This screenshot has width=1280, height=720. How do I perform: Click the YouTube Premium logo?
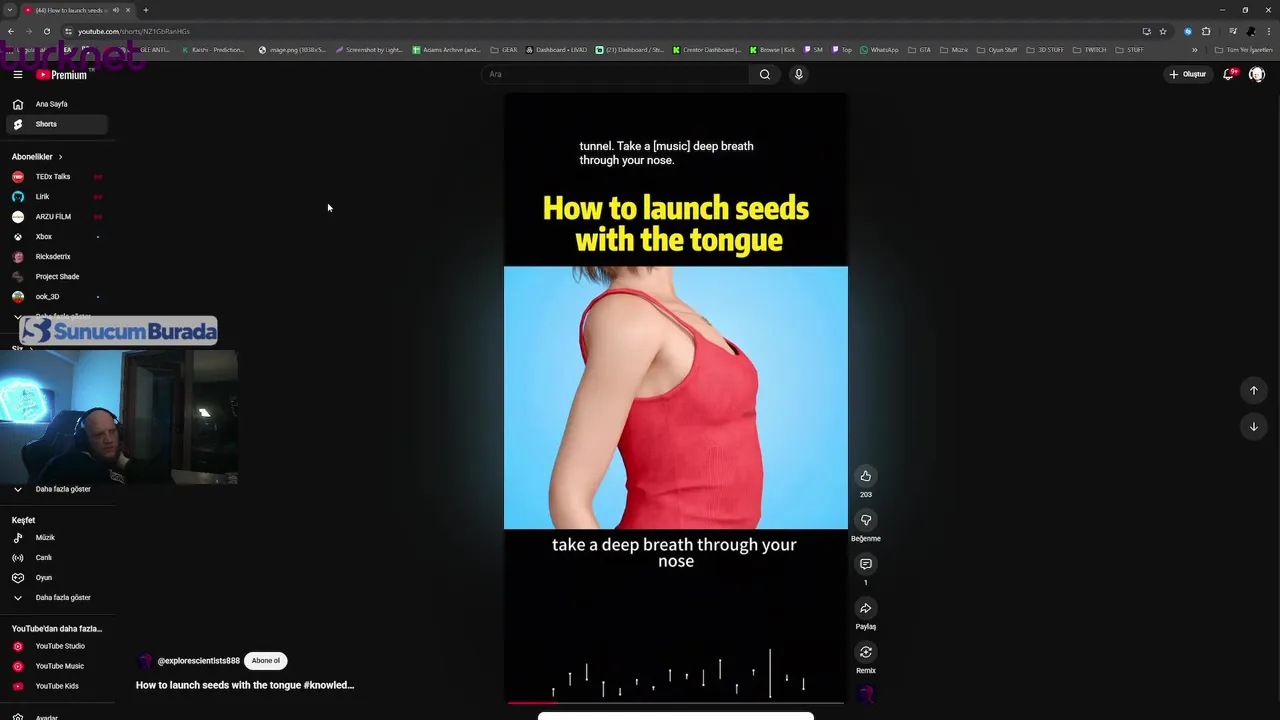coord(62,74)
